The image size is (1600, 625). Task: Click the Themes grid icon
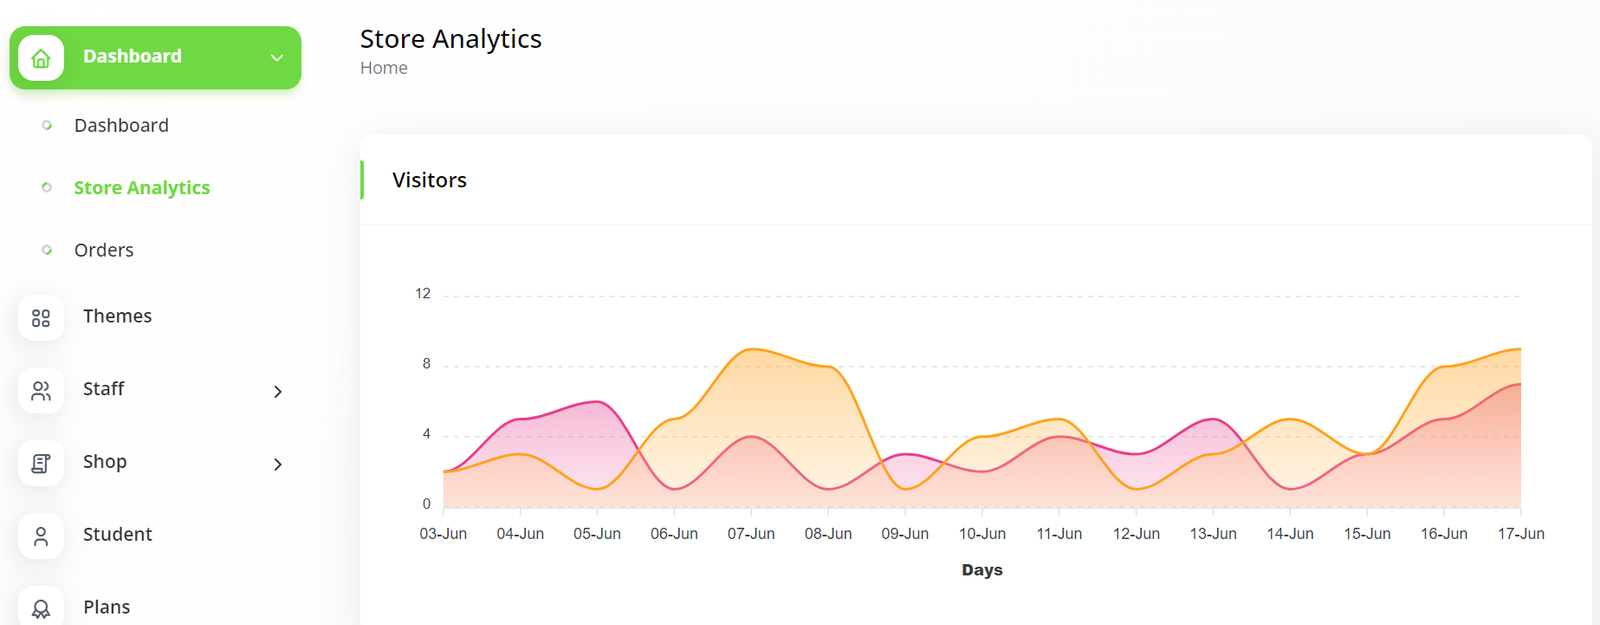(41, 318)
